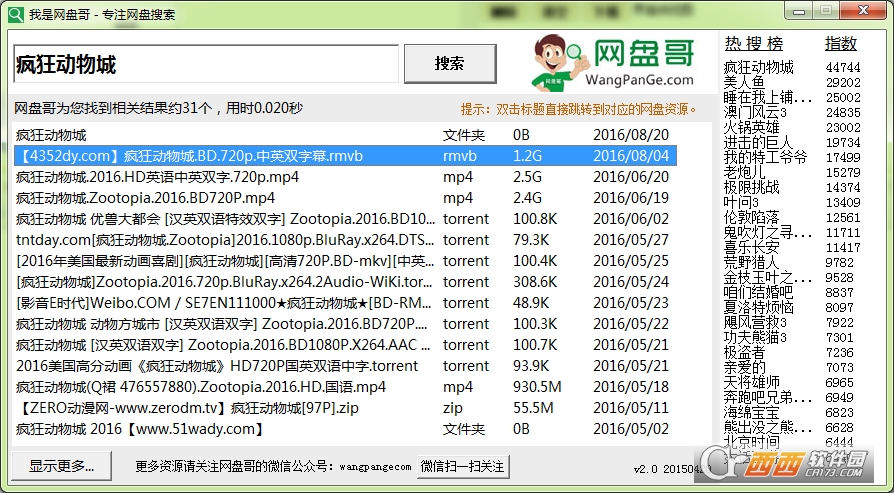Click the magnifier app icon in title bar
The height and width of the screenshot is (493, 894).
tap(16, 14)
